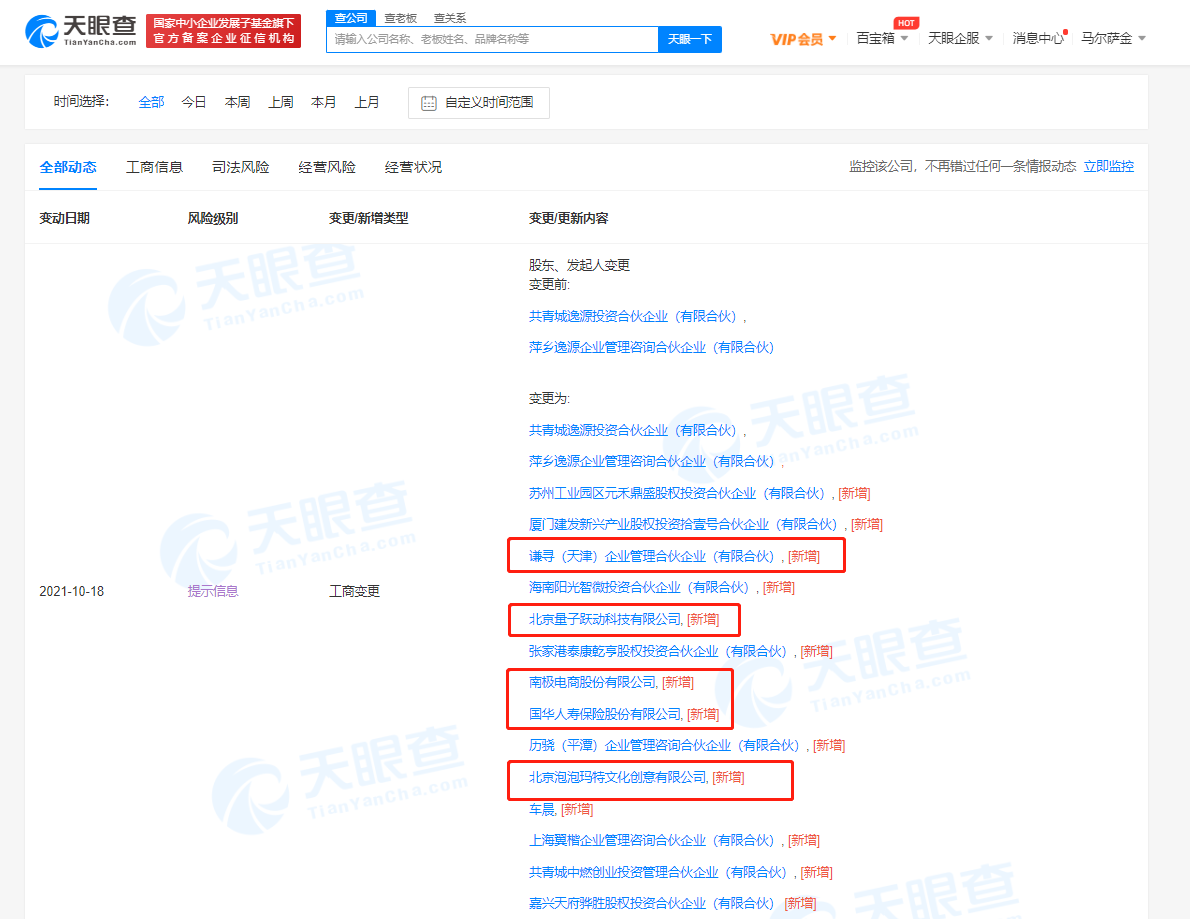The width and height of the screenshot is (1190, 919).
Task: Open 嘉兴天府骅胜股权投资合伙企业 link
Action: (x=652, y=903)
